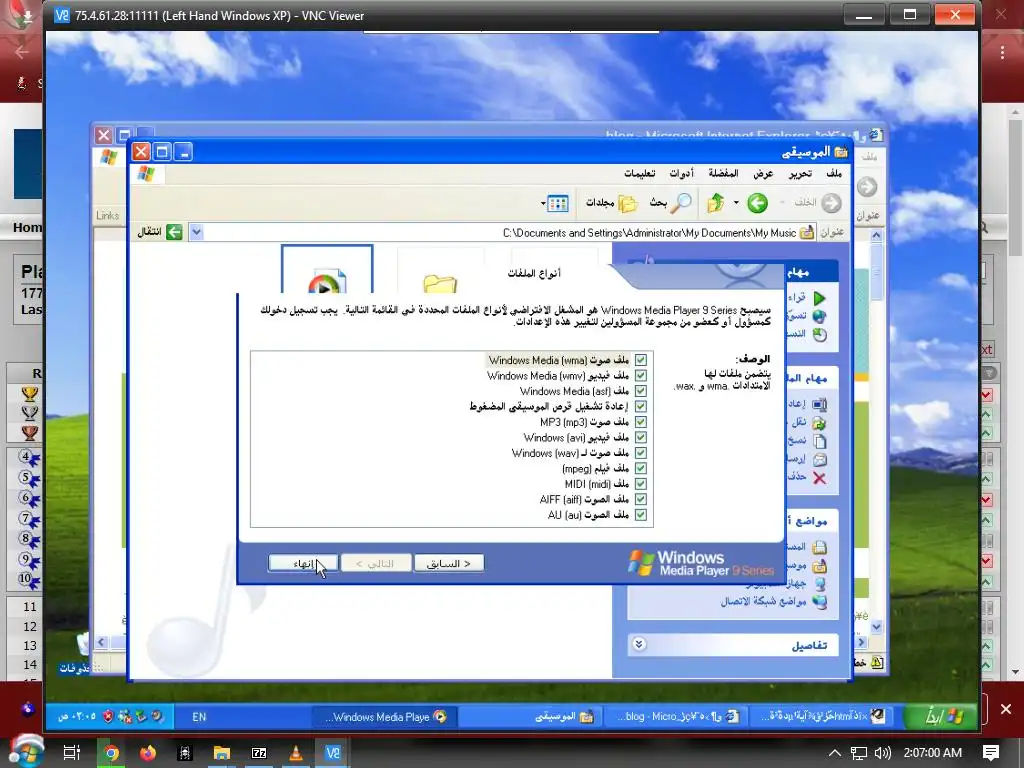Click the Up folder arrow icon
The height and width of the screenshot is (768, 1024).
click(x=716, y=203)
